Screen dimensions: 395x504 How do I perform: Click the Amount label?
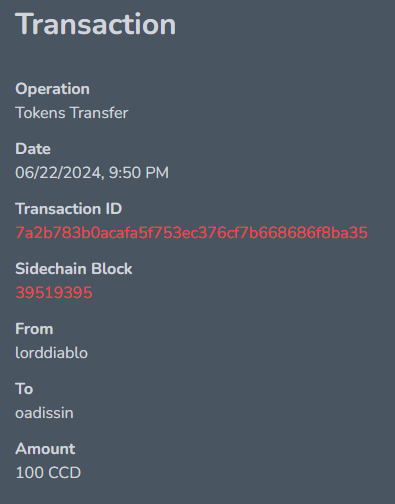[45, 449]
